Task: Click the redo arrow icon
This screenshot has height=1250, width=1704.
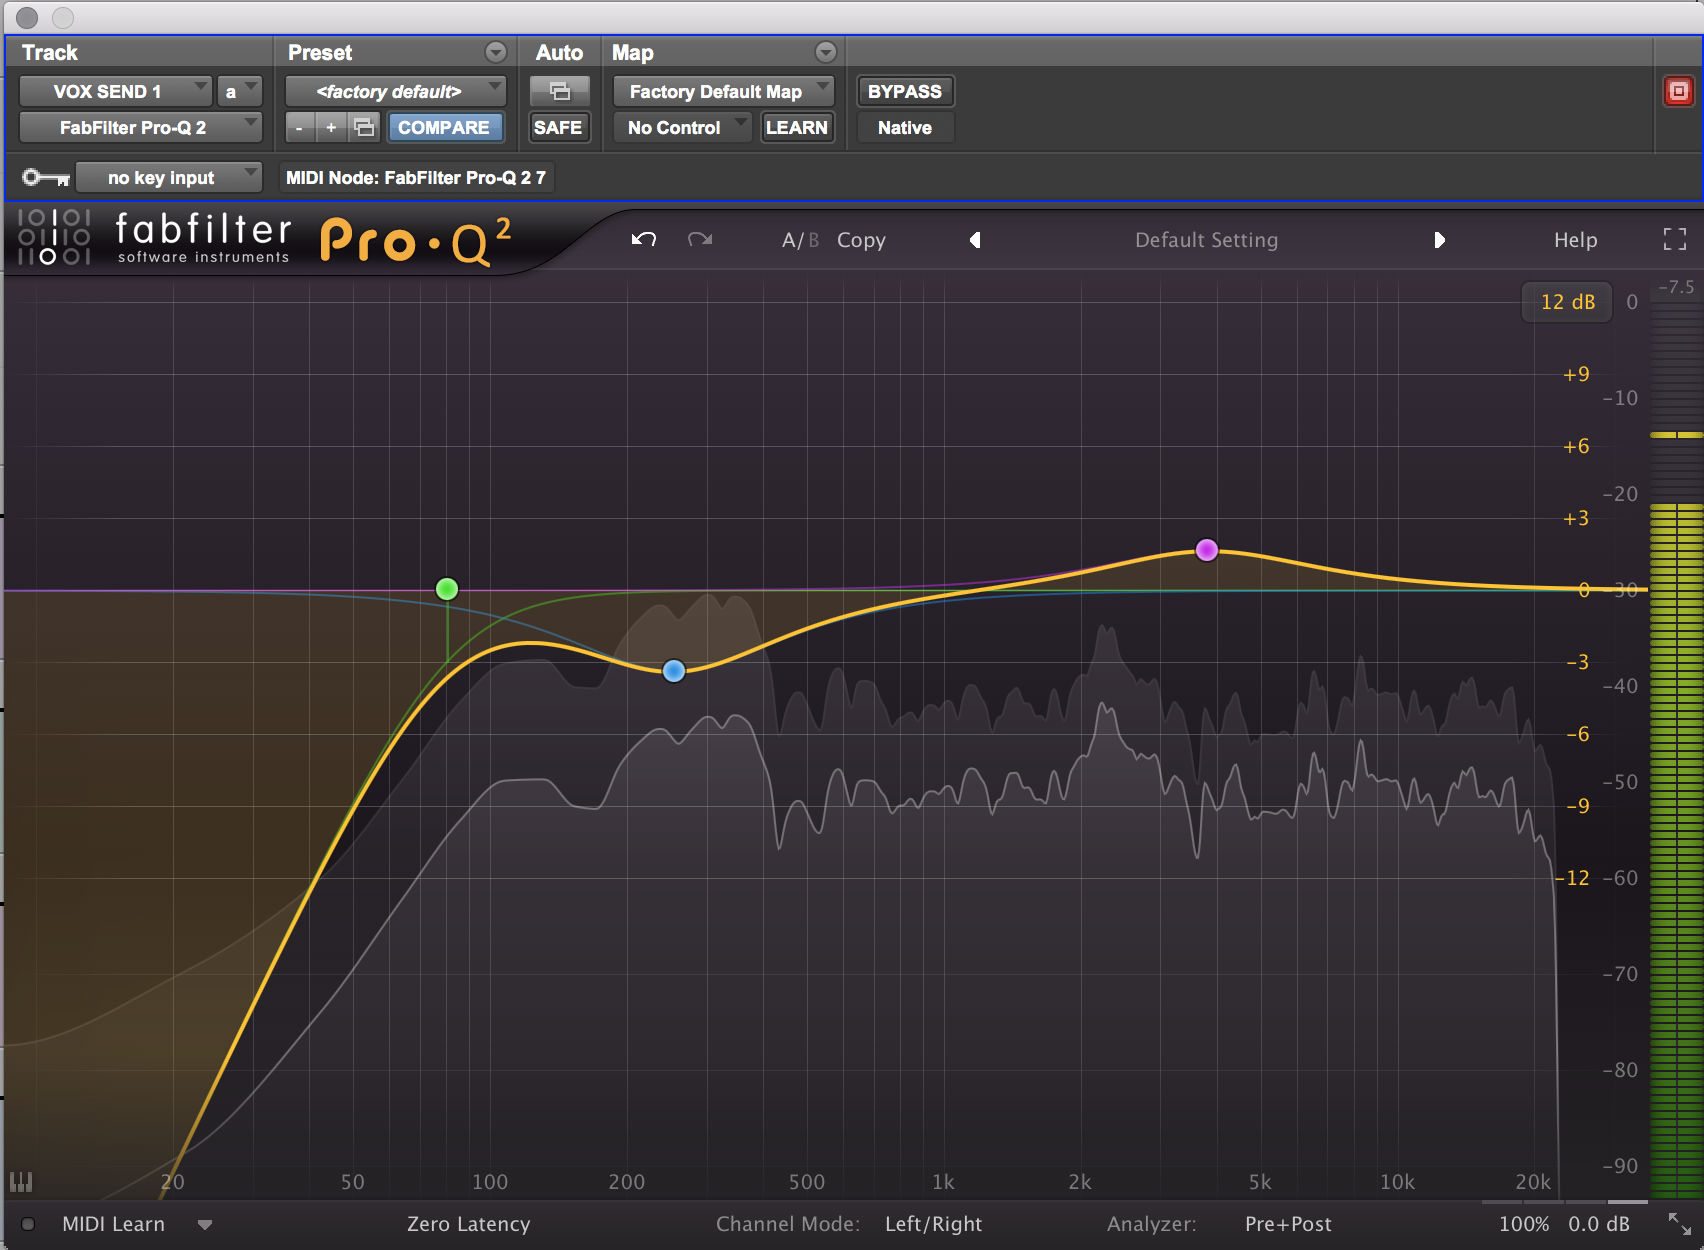Action: pos(700,239)
